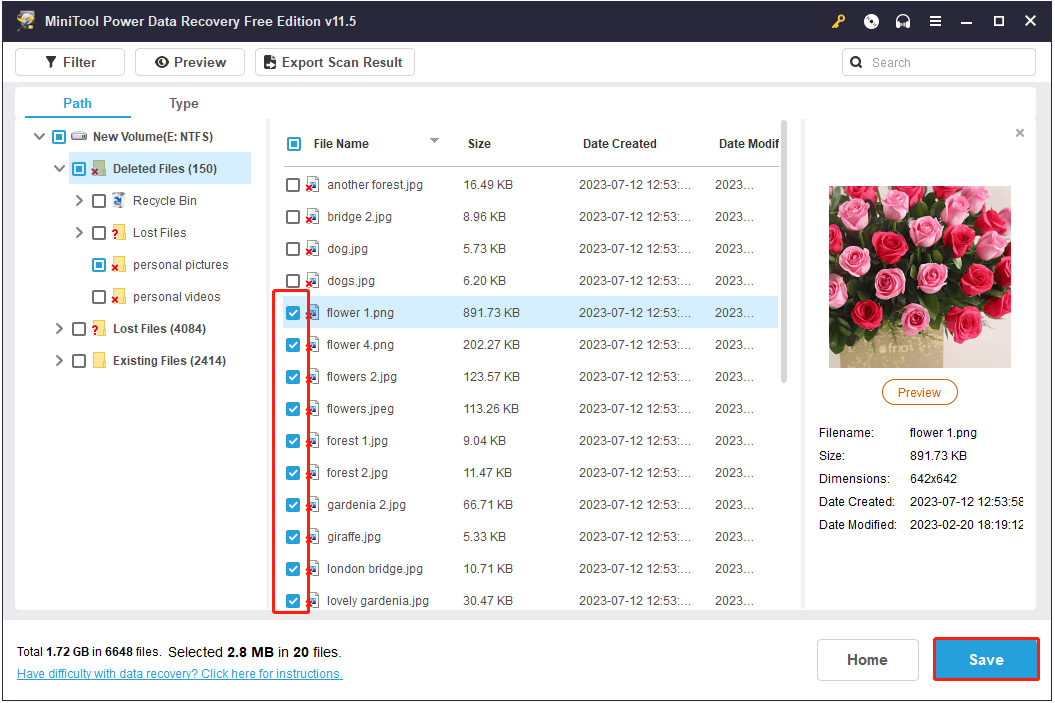Check the bridge 2.jpg checkbox
1055x703 pixels.
click(x=293, y=217)
